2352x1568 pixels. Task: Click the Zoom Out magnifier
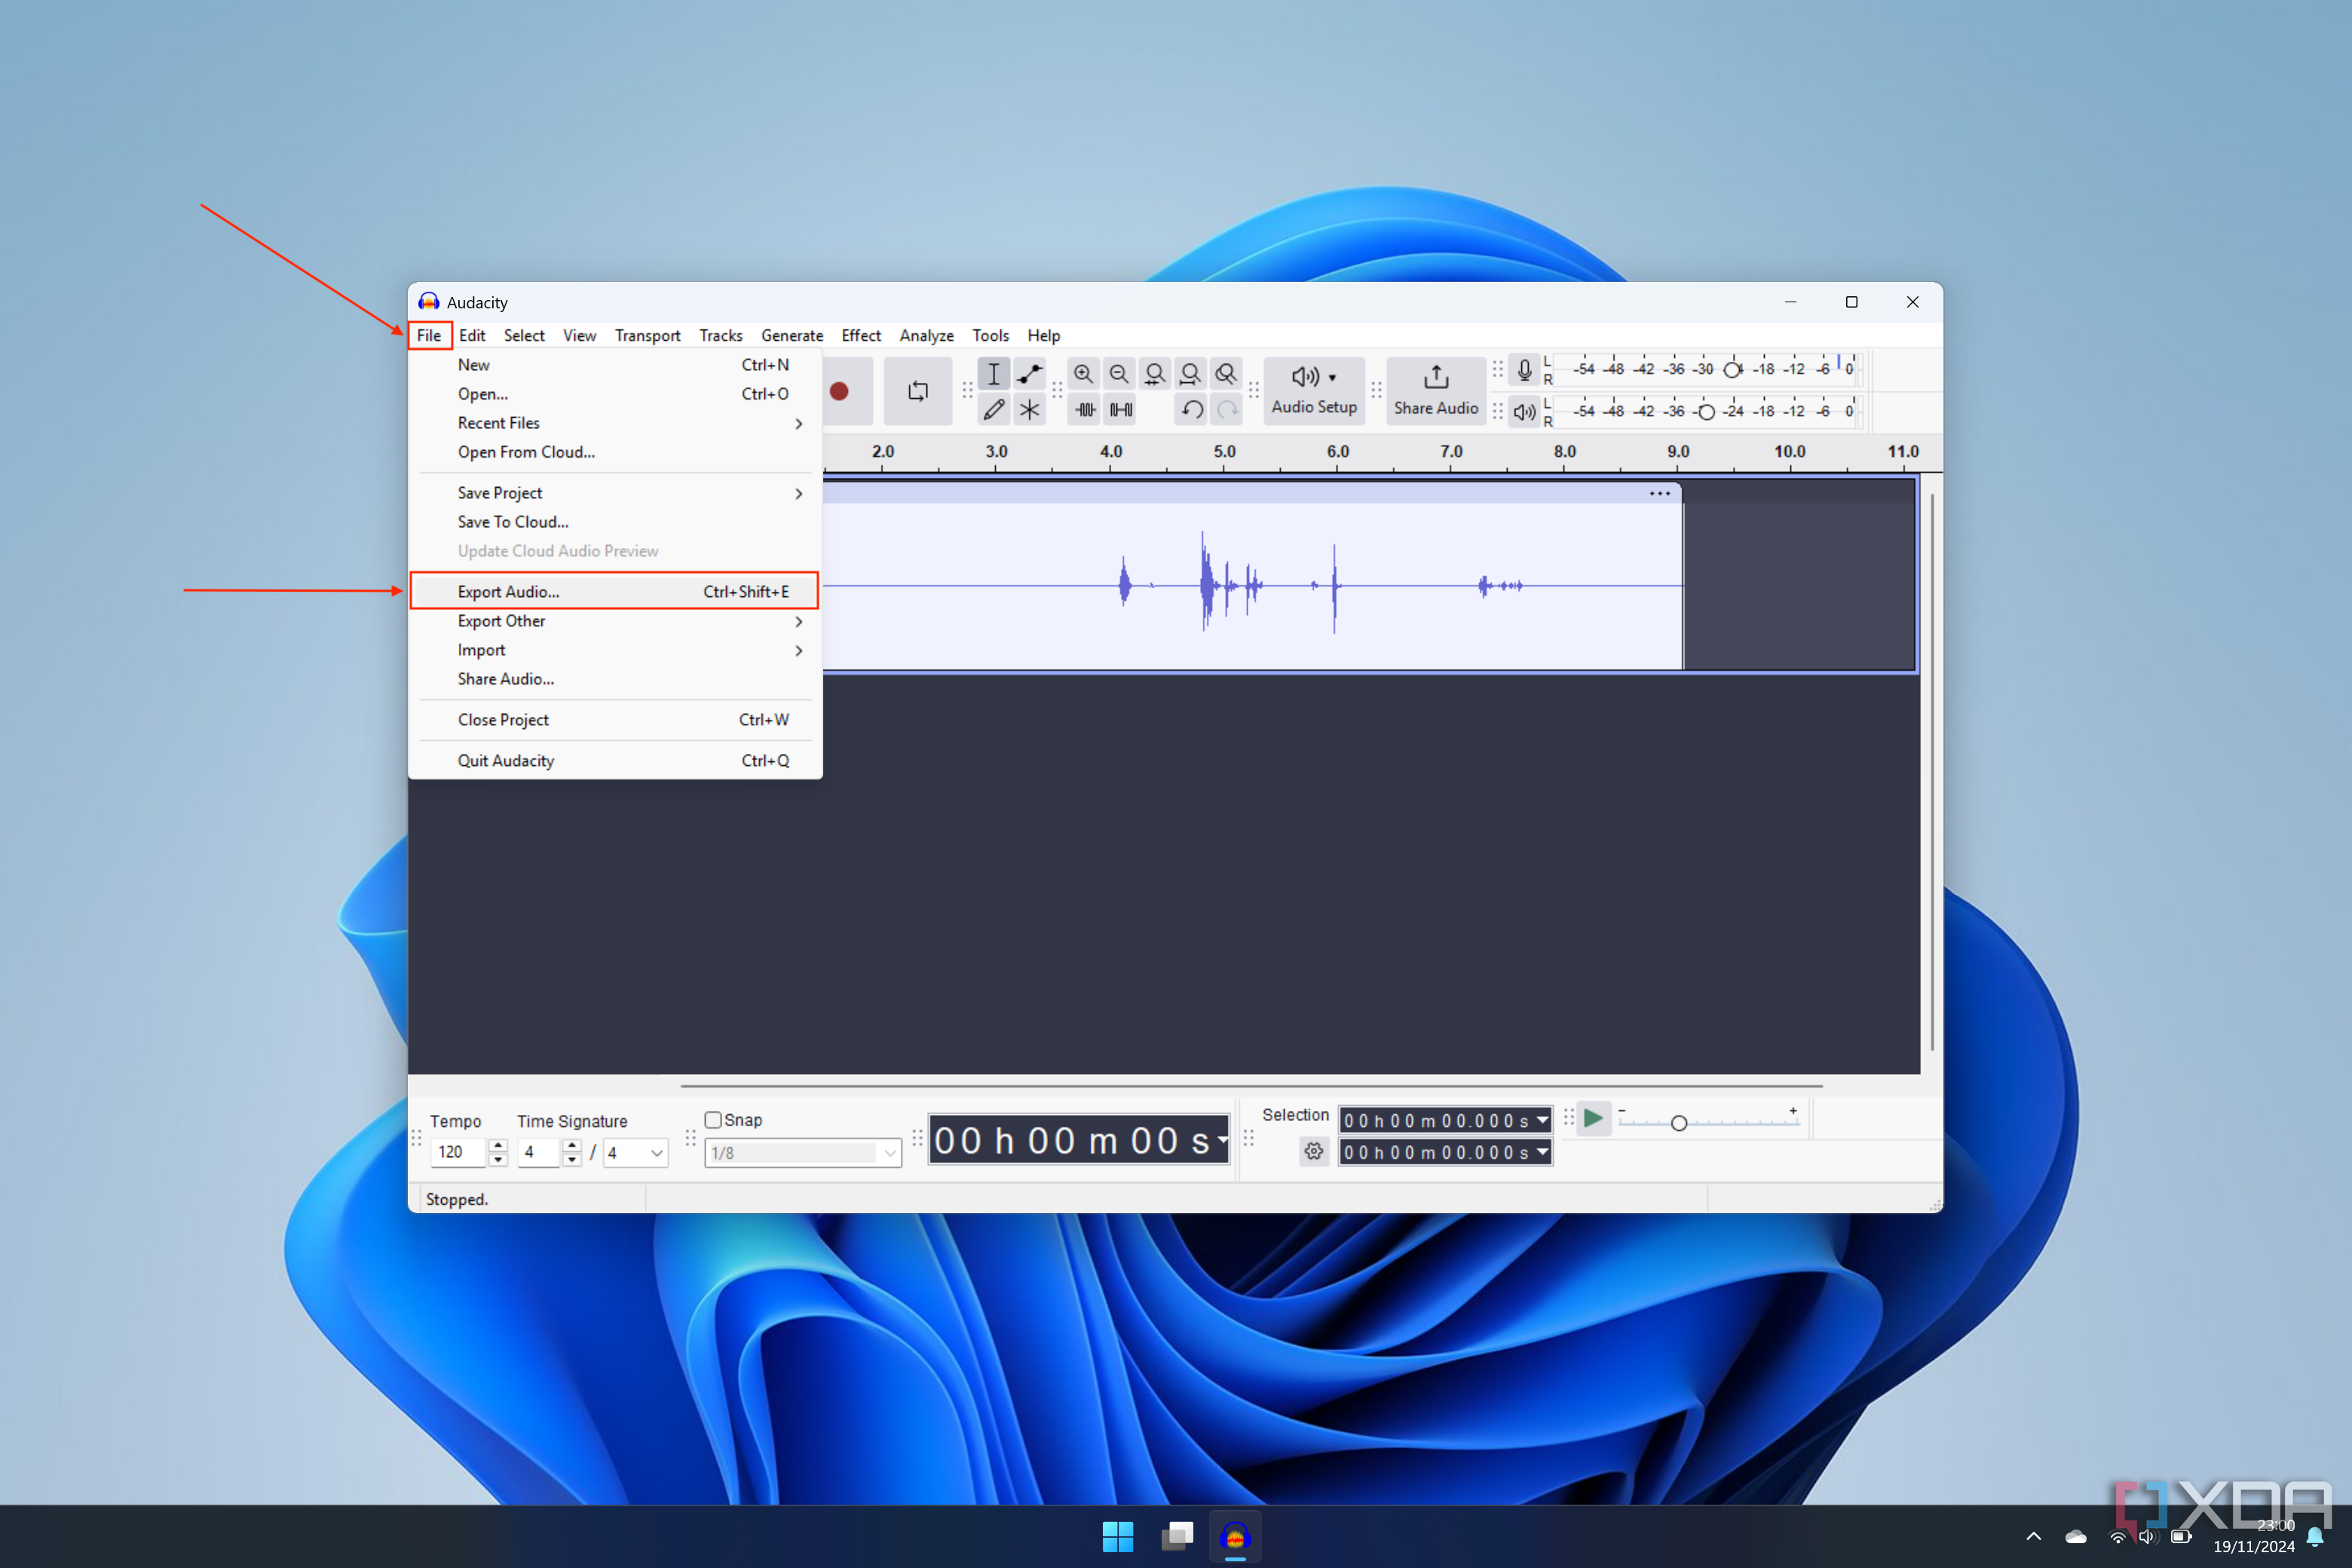tap(1119, 374)
